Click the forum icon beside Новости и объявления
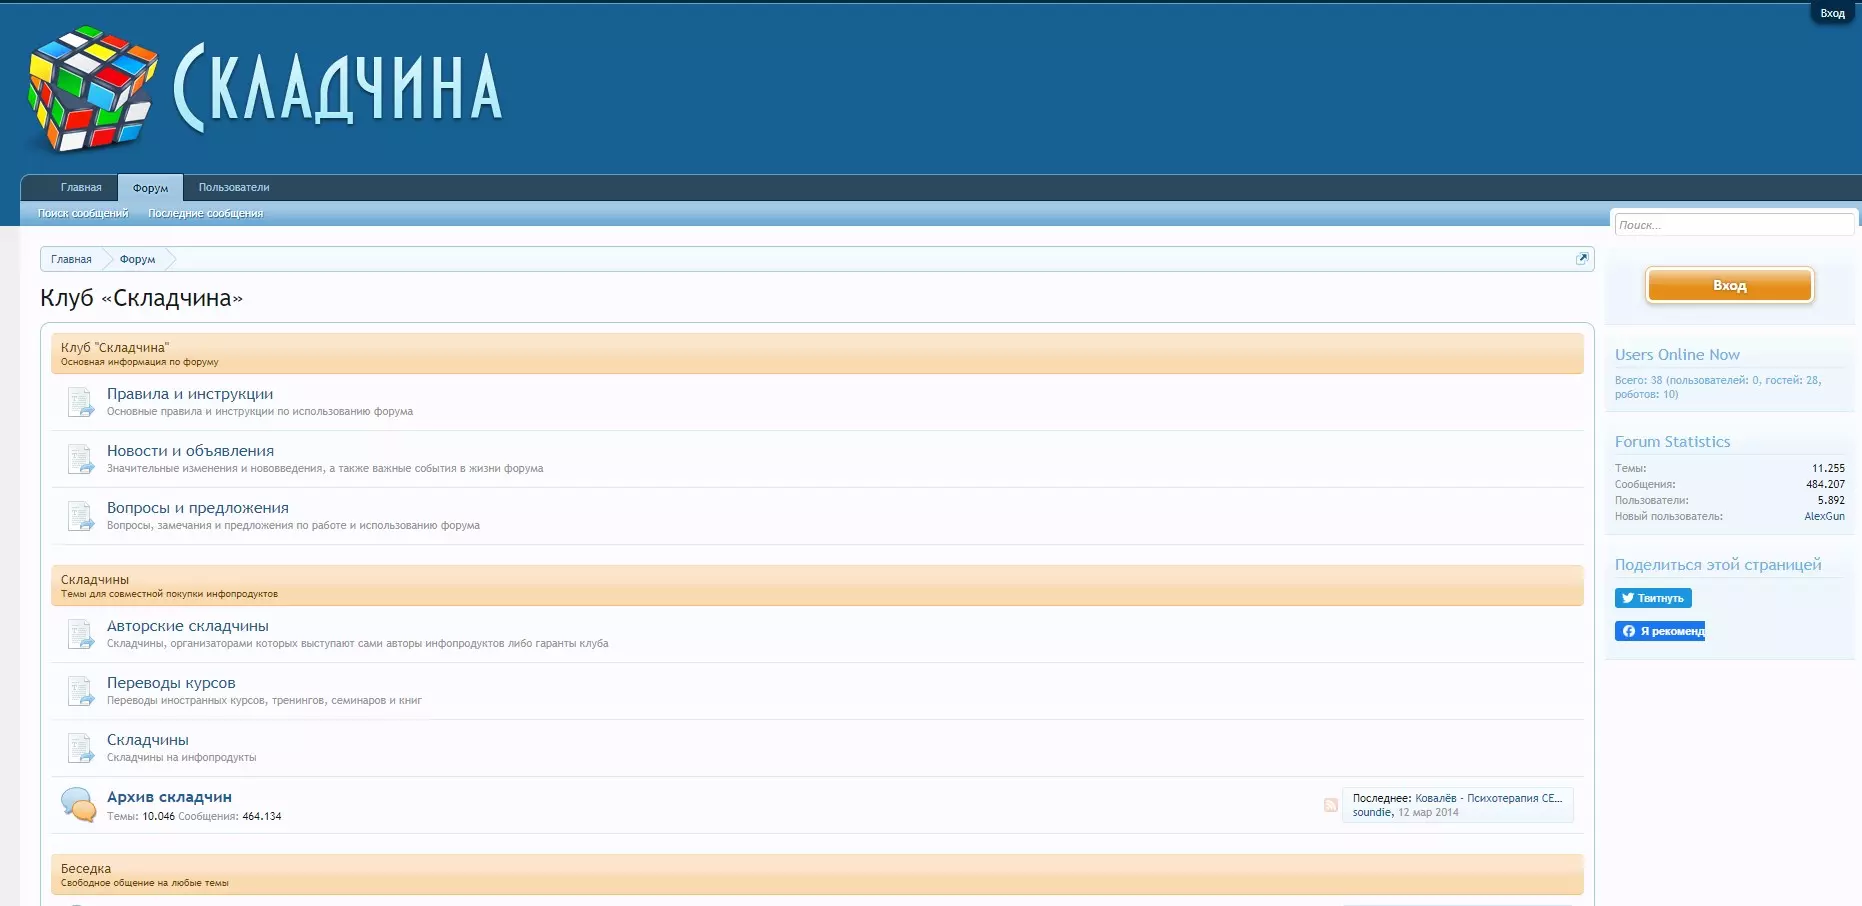This screenshot has width=1862, height=906. pos(80,459)
